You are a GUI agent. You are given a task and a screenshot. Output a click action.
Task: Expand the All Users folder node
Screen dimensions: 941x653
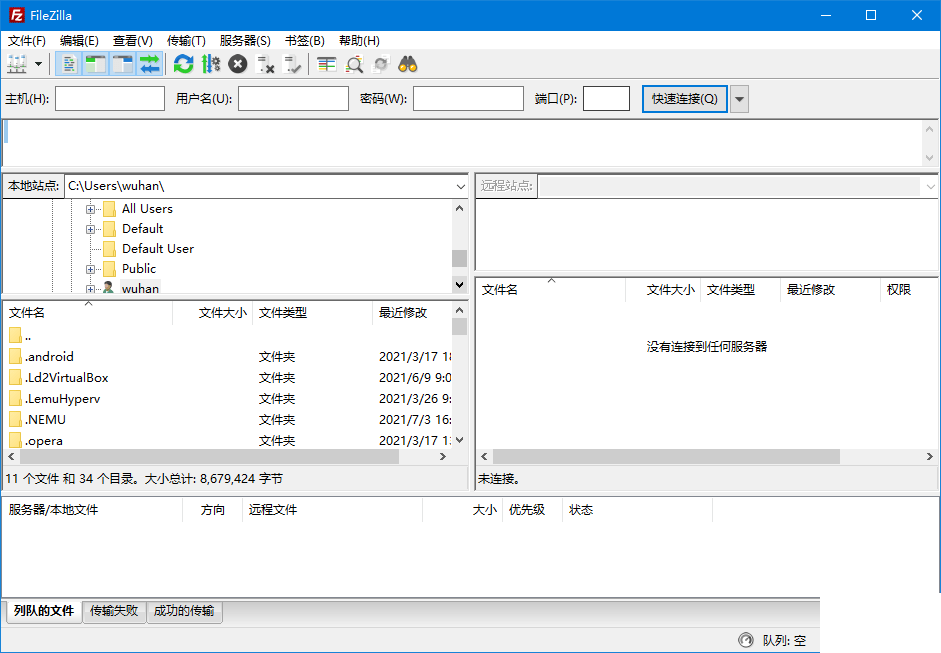tap(89, 208)
